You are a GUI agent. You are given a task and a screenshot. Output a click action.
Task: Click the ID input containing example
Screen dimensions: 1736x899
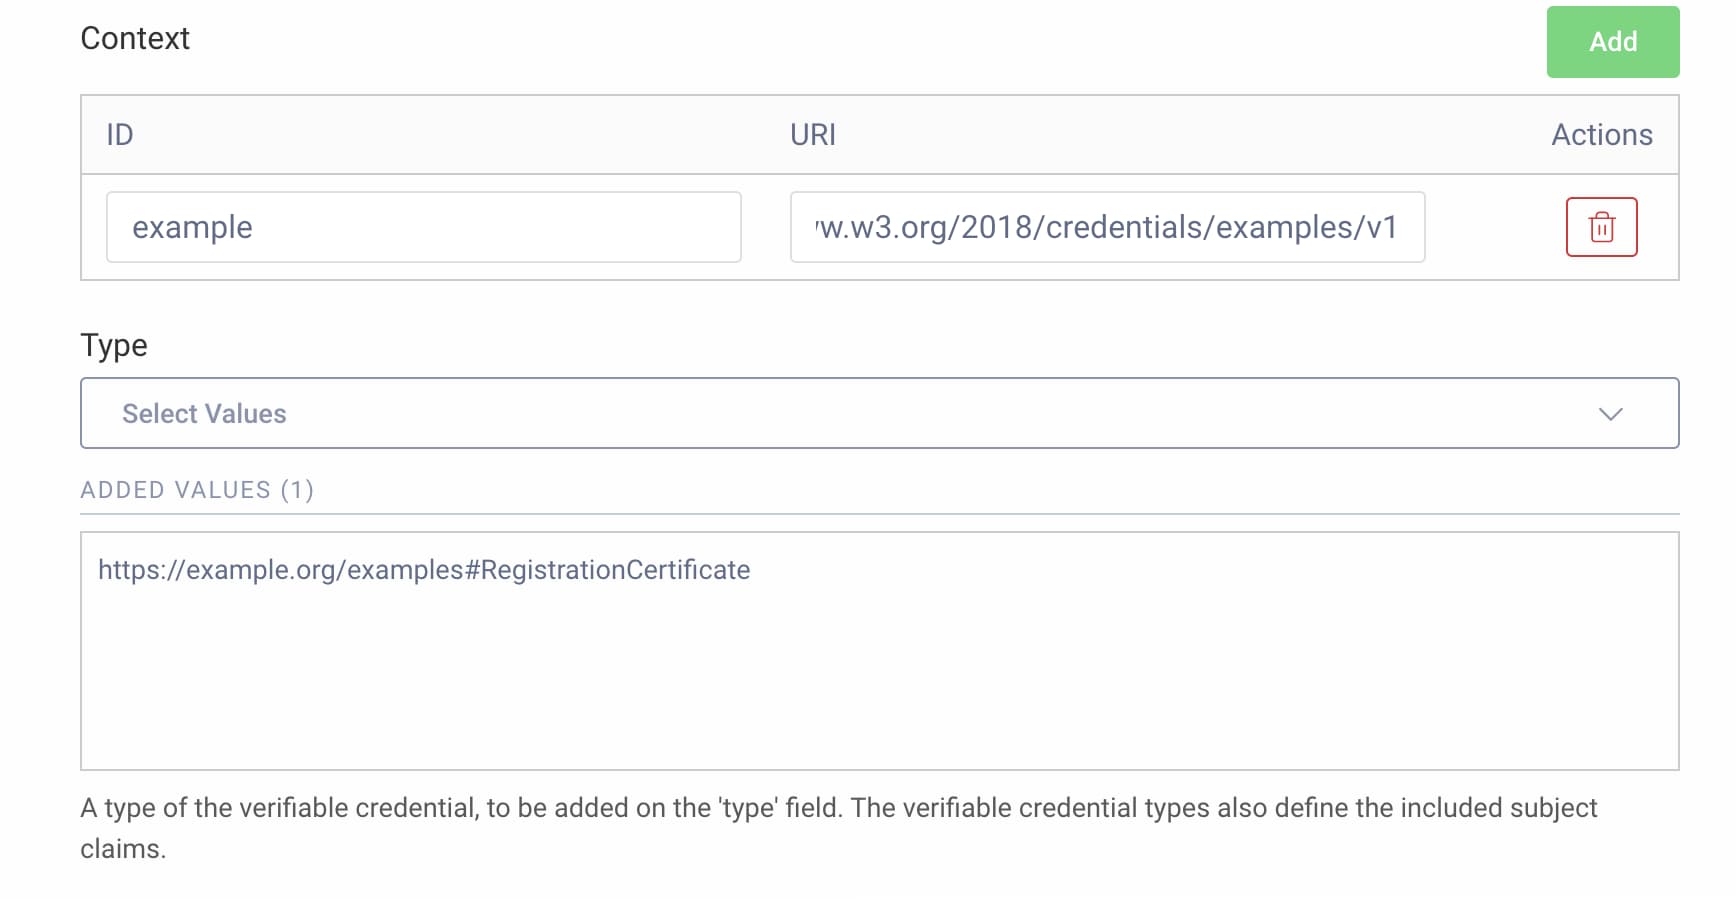tap(424, 227)
